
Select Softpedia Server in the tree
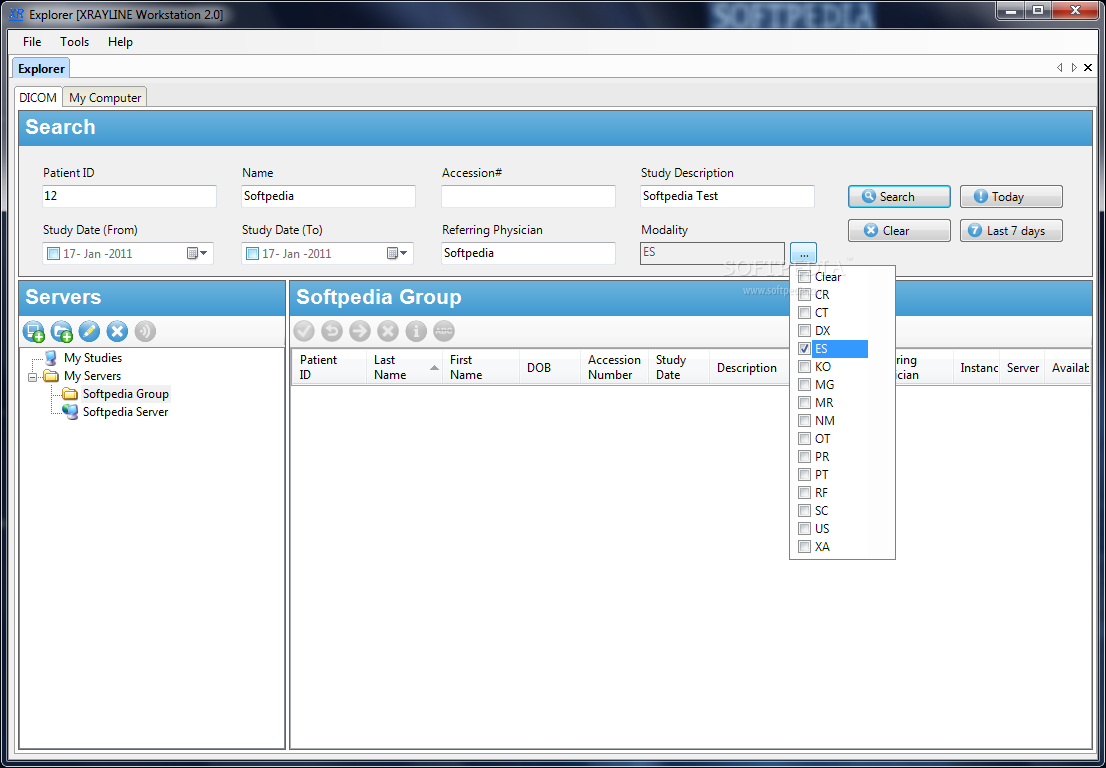[x=126, y=412]
